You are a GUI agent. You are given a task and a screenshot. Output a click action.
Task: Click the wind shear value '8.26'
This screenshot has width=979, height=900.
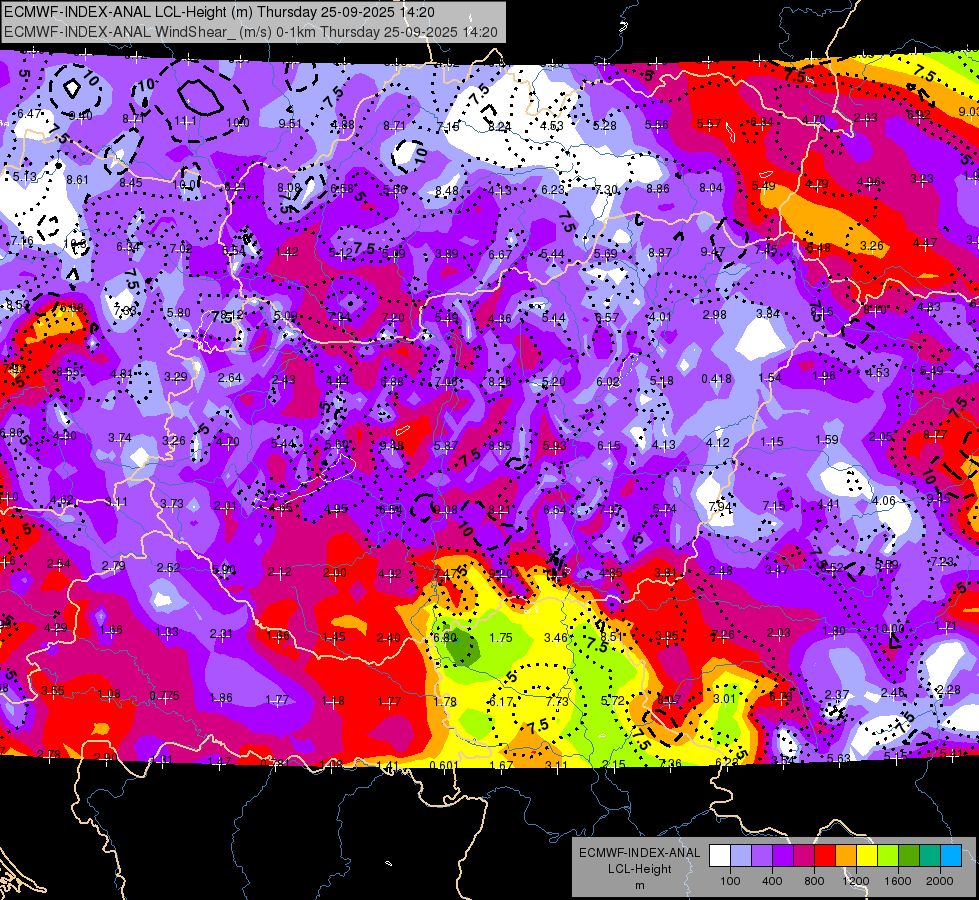coord(500,381)
